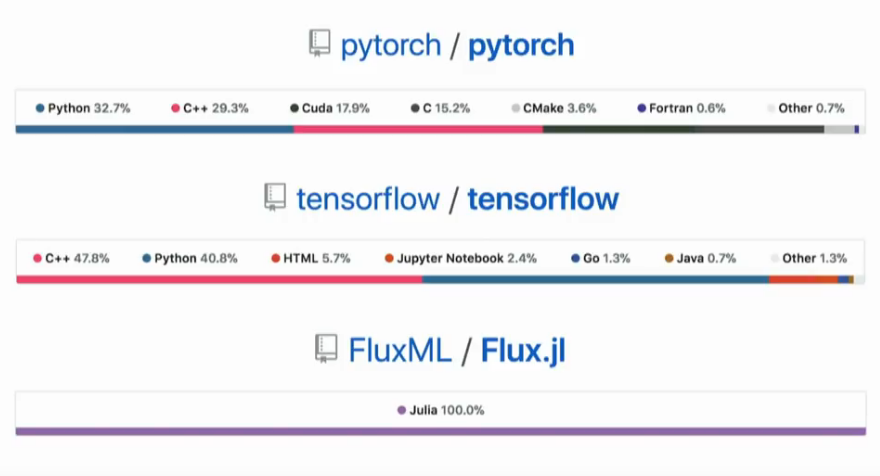This screenshot has height=476, width=880.
Task: Click the repo book icon beside pytorch
Action: [319, 43]
